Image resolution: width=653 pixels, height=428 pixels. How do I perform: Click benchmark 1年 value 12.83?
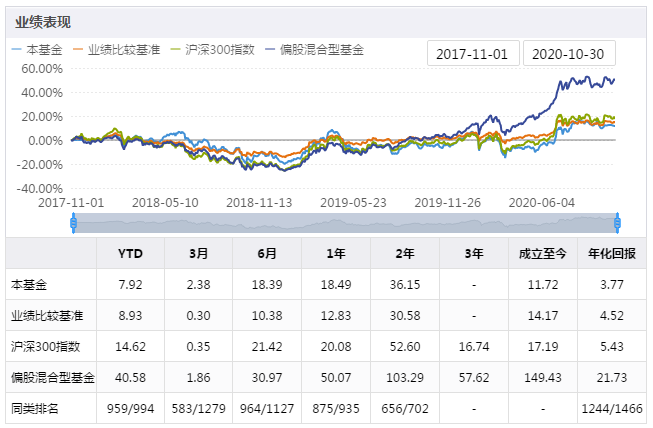pos(336,316)
